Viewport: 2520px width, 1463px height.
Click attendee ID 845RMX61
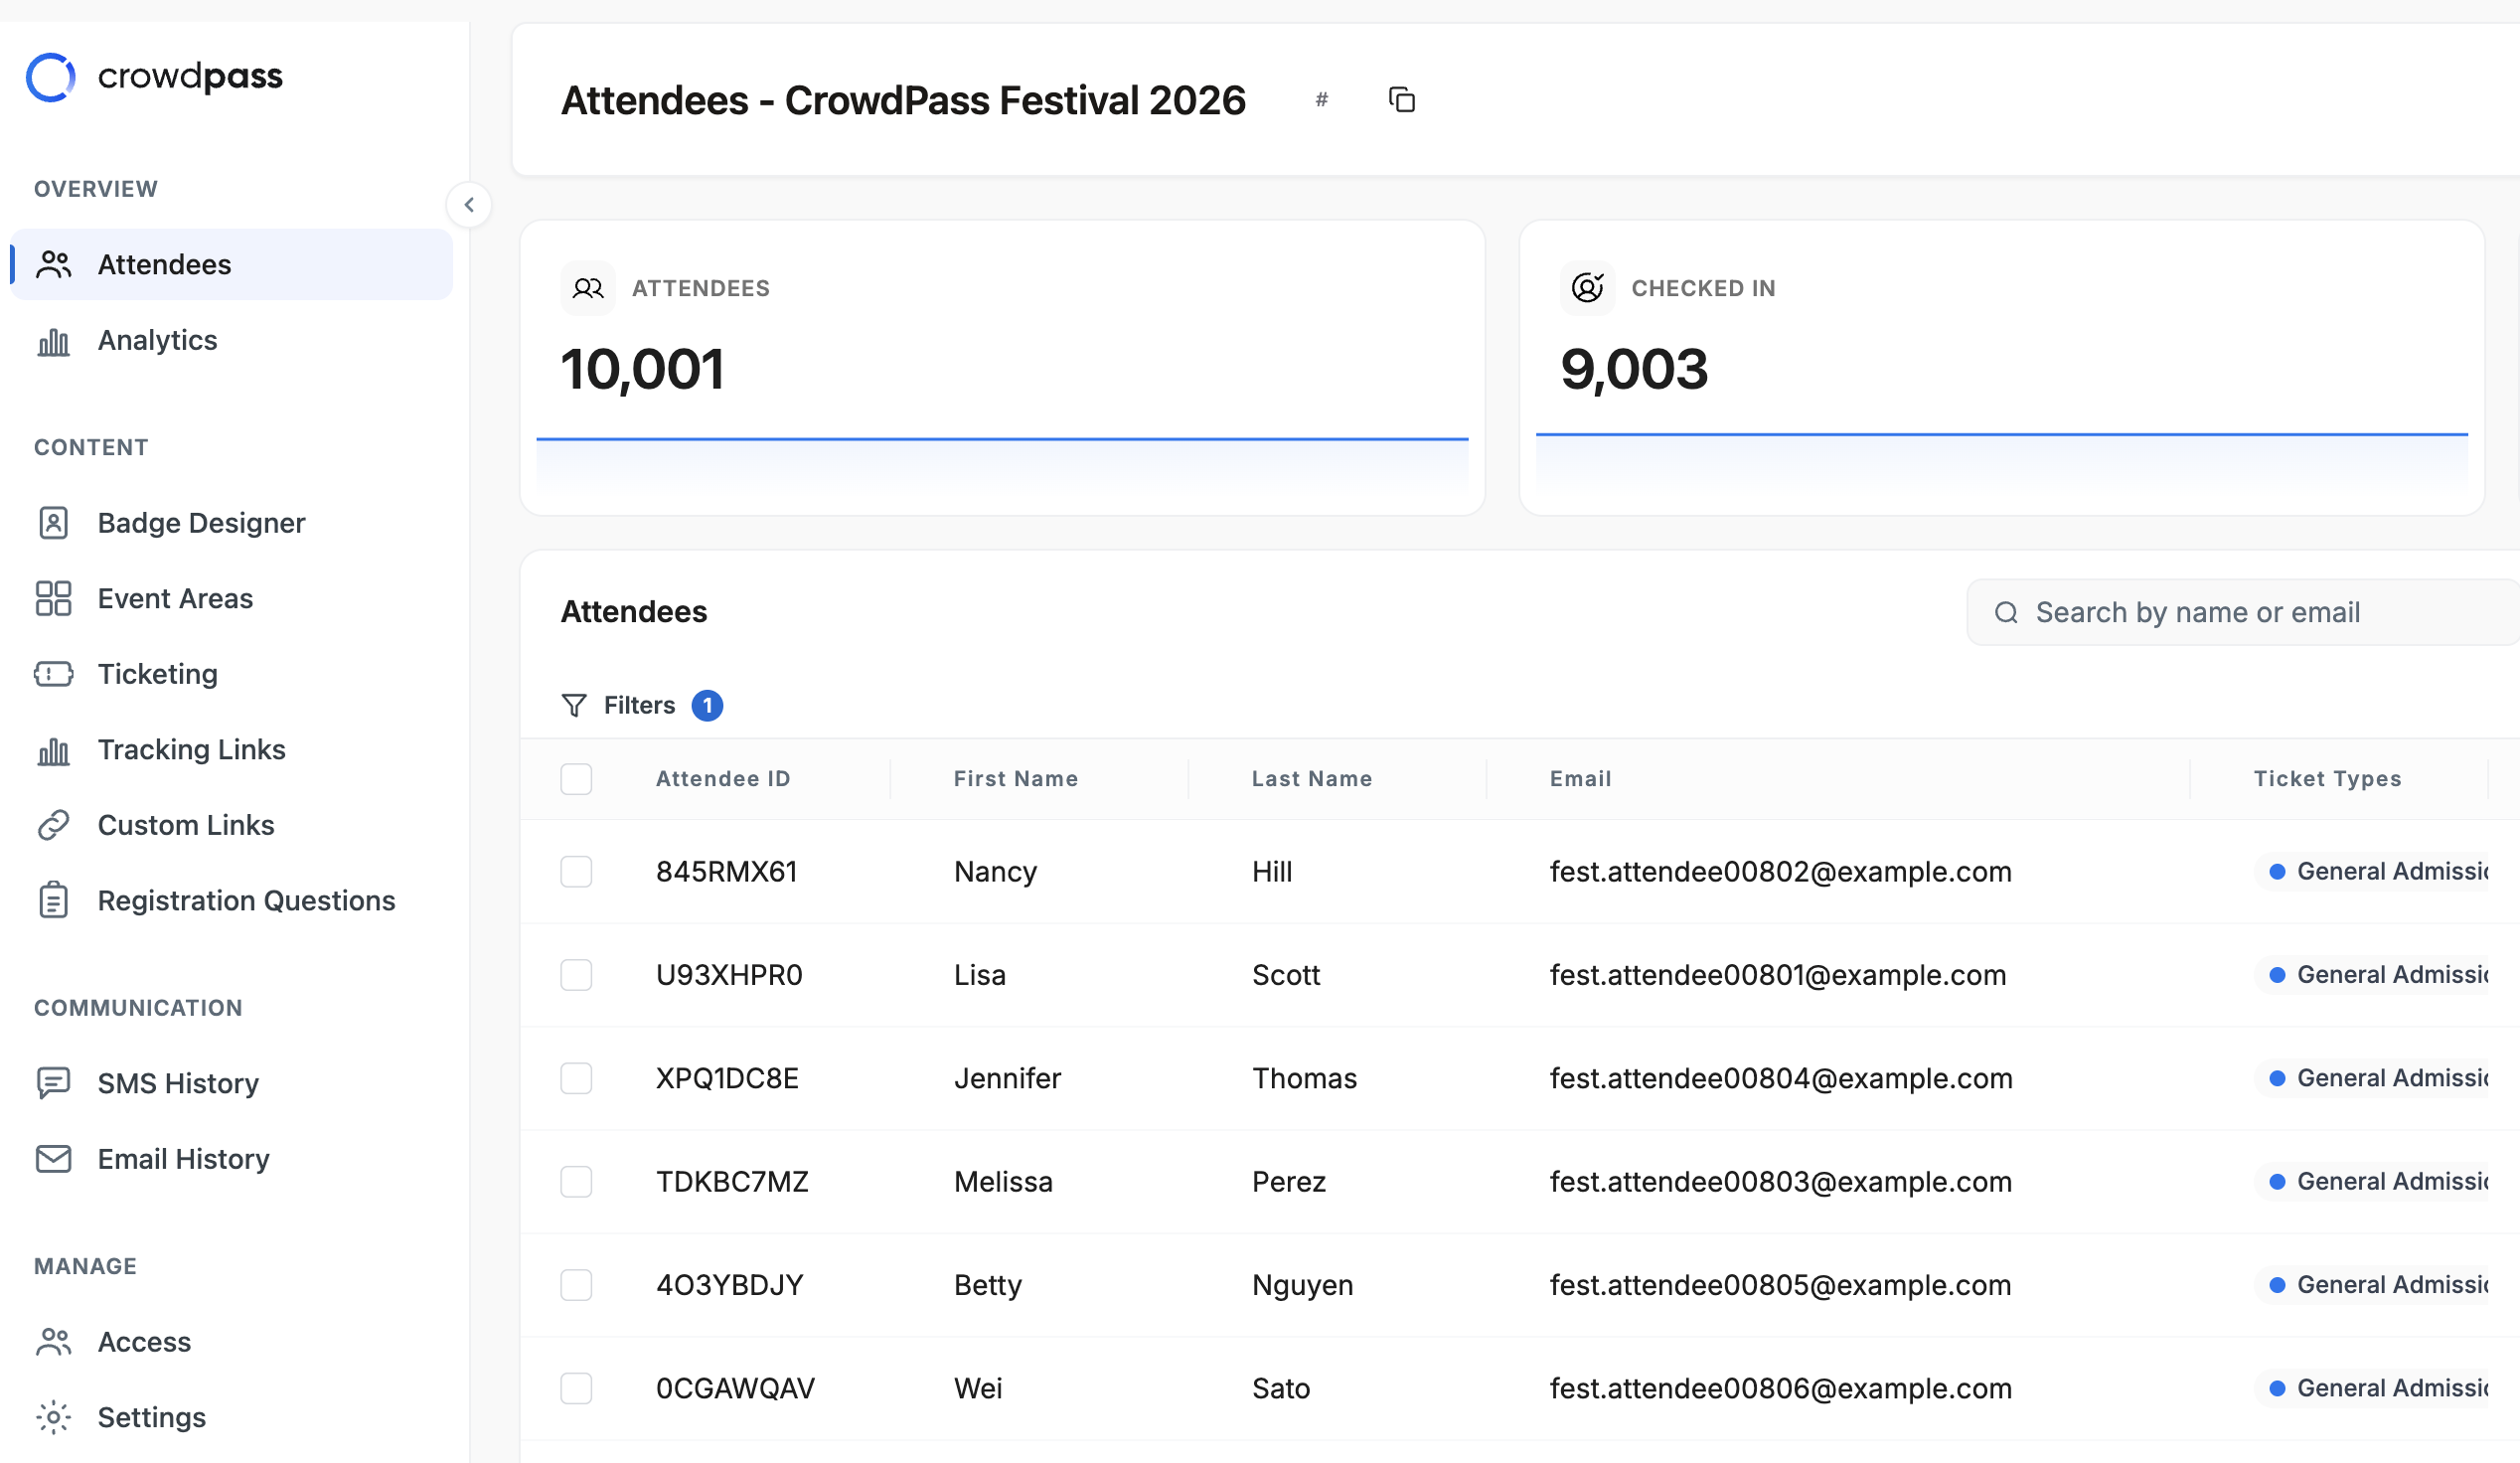(x=727, y=872)
